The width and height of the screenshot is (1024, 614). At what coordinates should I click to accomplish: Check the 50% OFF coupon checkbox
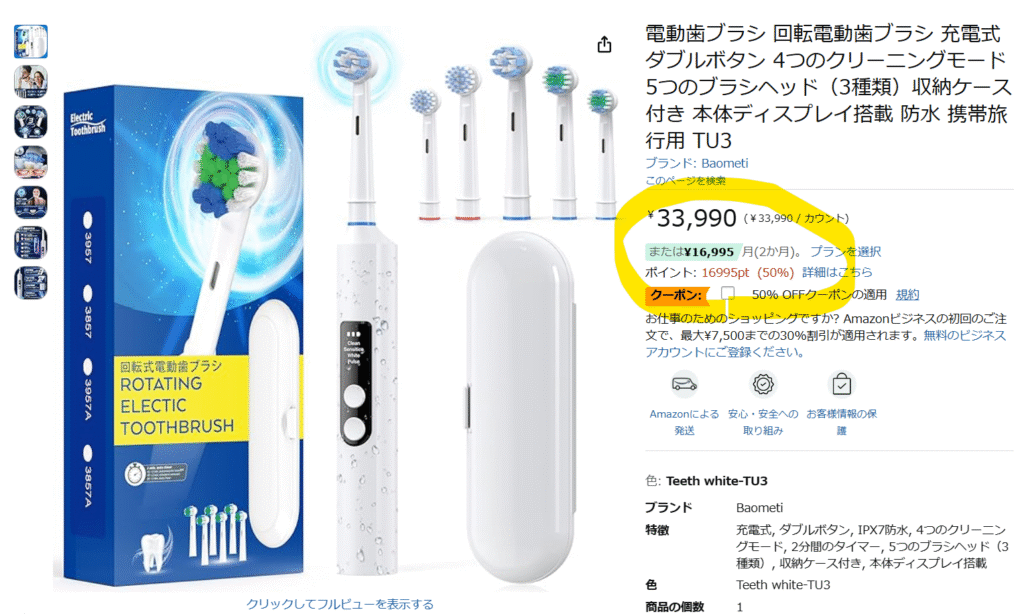(728, 293)
